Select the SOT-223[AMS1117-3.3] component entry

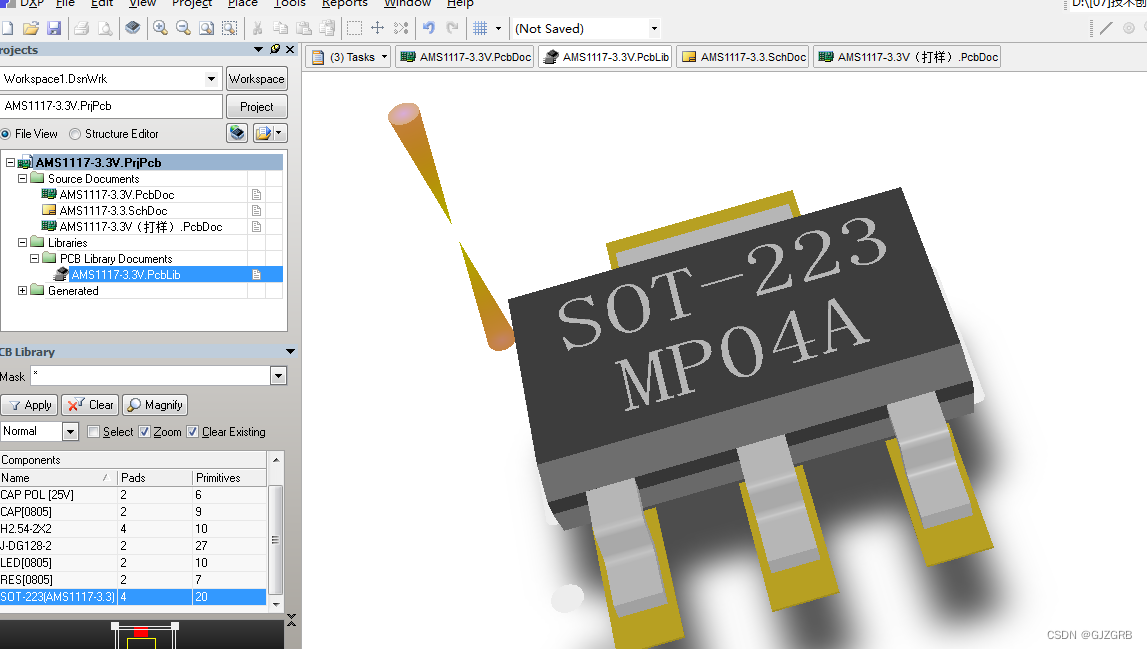pos(57,596)
